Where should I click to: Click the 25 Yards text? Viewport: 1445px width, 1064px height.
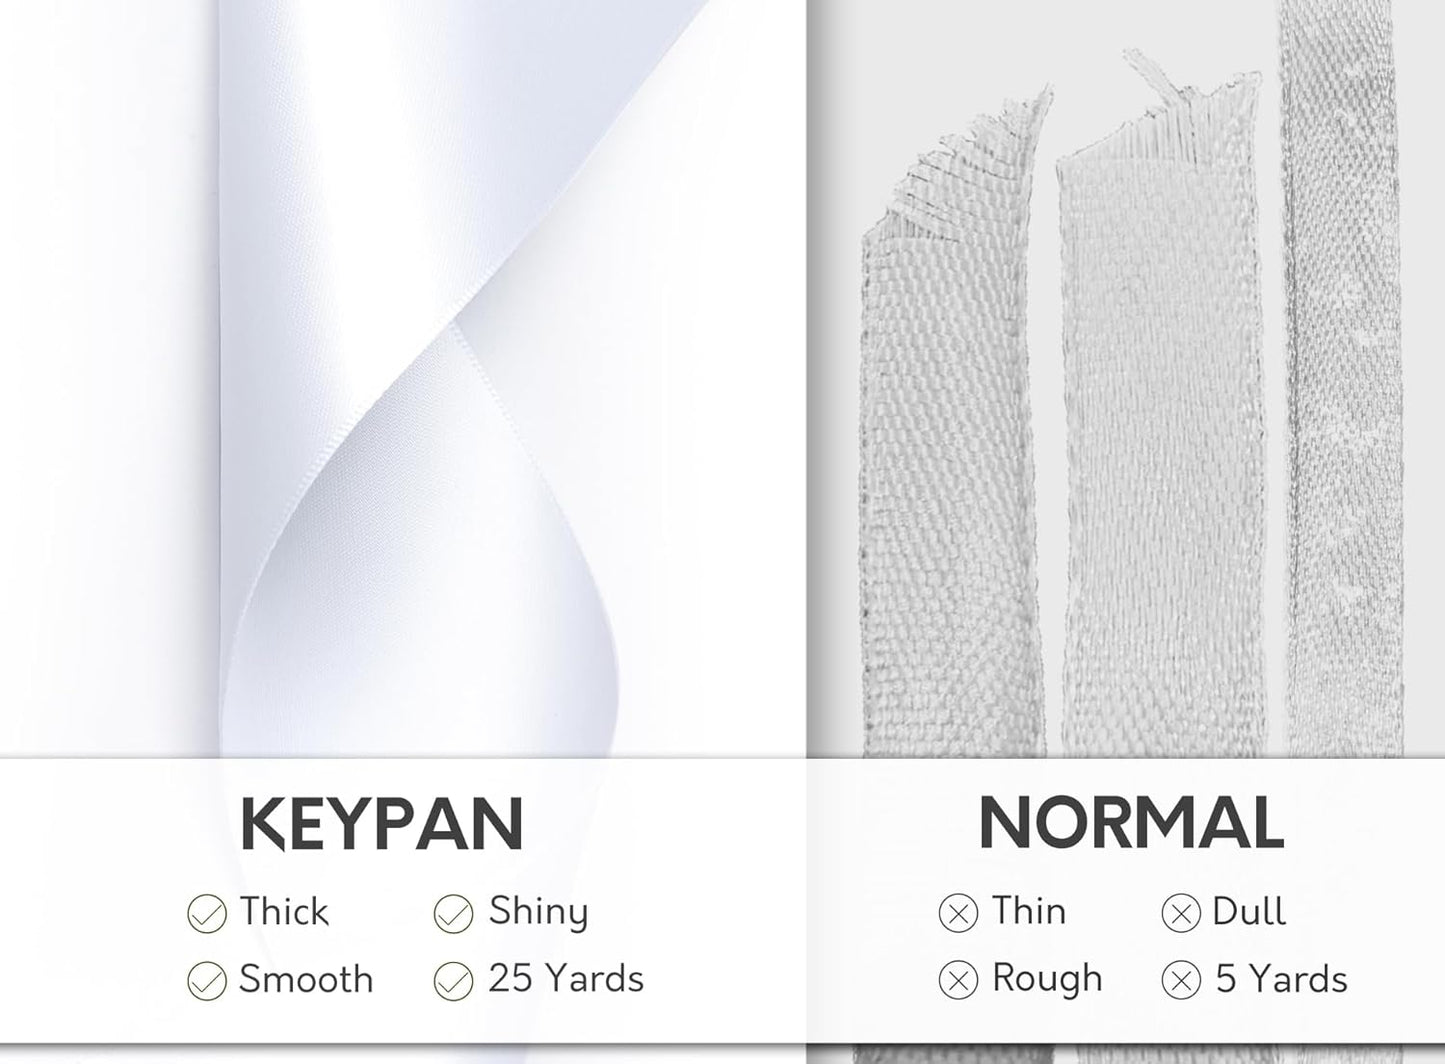(566, 979)
